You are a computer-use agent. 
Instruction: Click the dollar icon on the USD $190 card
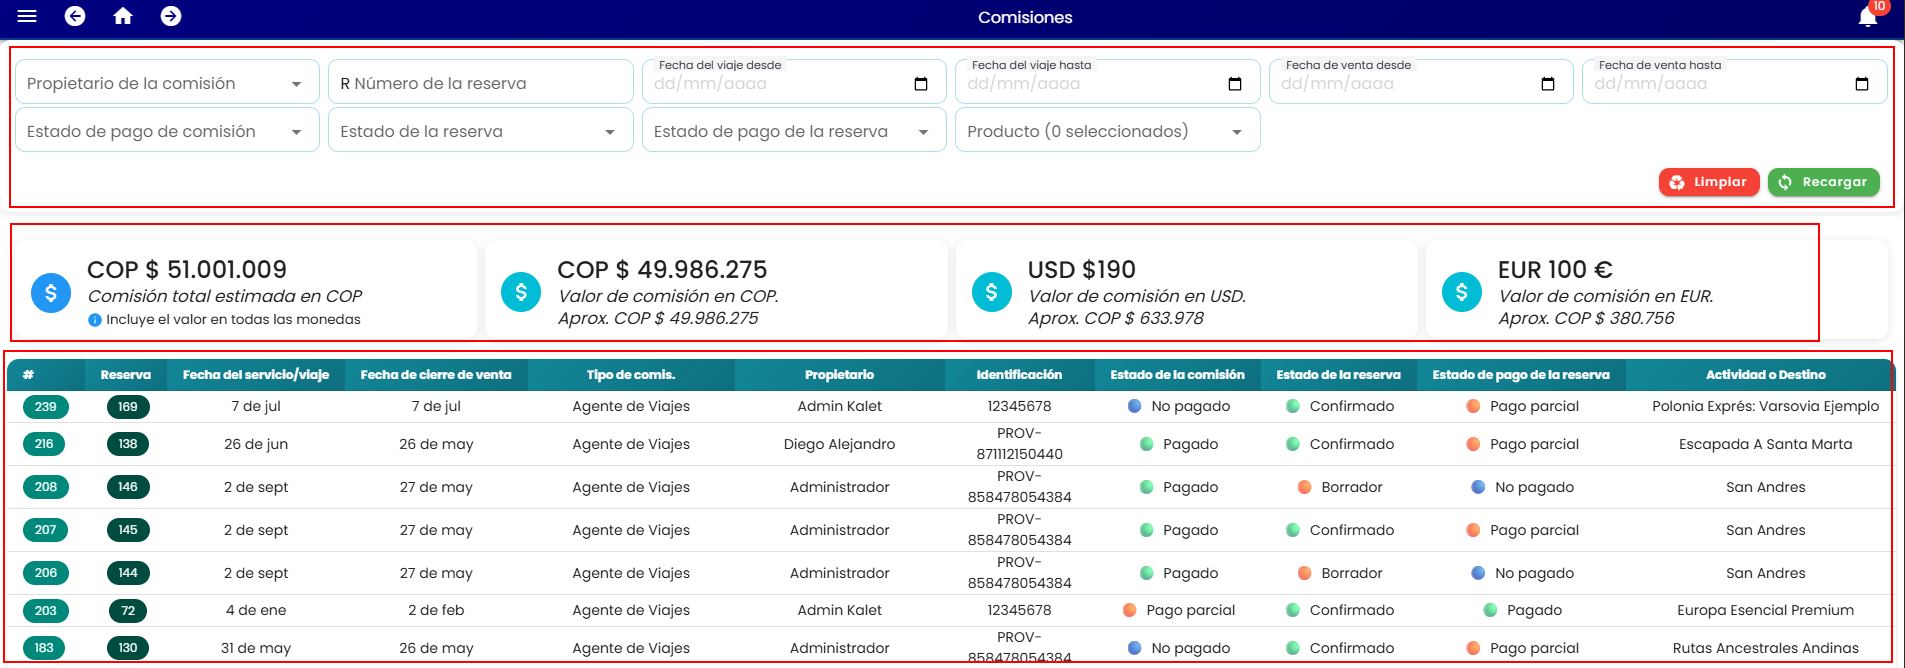pos(992,292)
